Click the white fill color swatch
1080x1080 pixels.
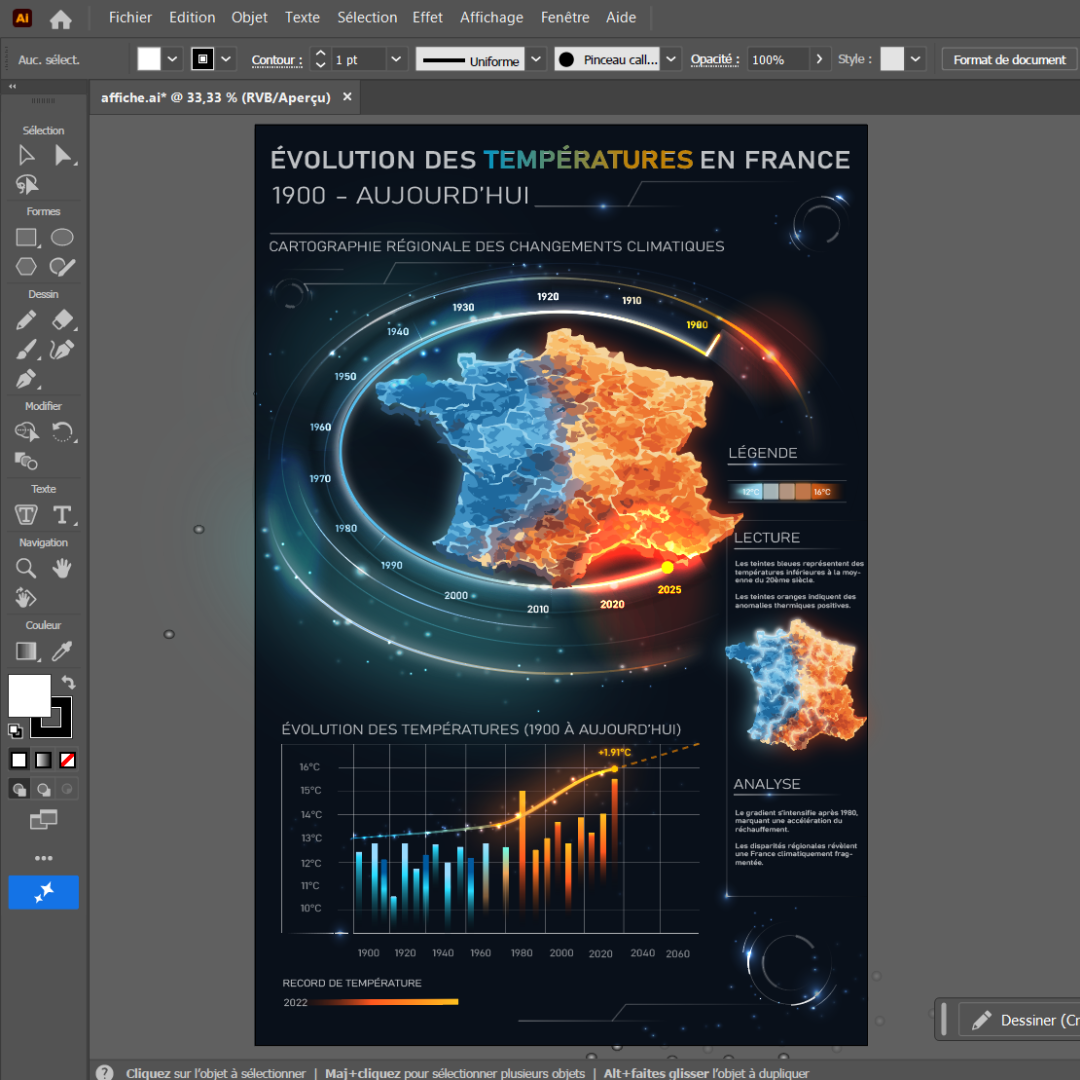click(29, 695)
